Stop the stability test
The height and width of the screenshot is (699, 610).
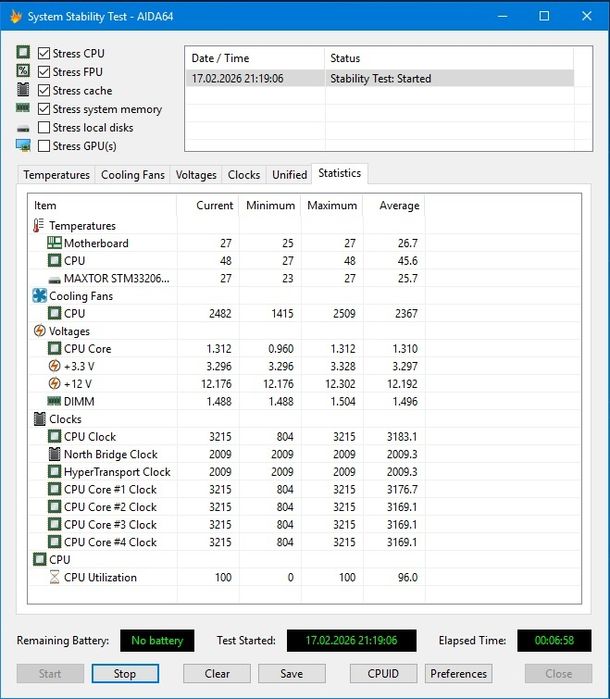coord(125,674)
